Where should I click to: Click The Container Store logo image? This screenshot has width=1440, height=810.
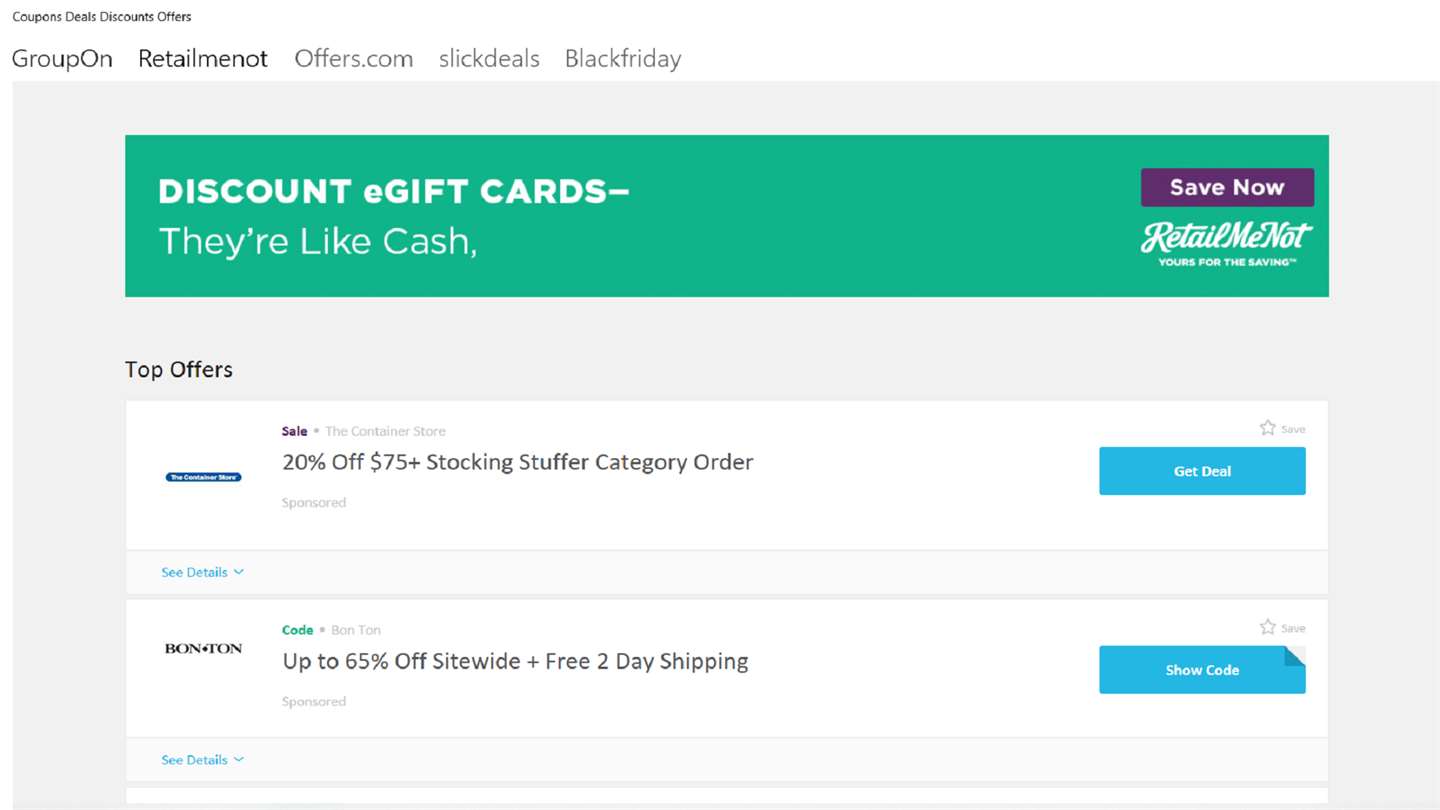[x=203, y=477]
